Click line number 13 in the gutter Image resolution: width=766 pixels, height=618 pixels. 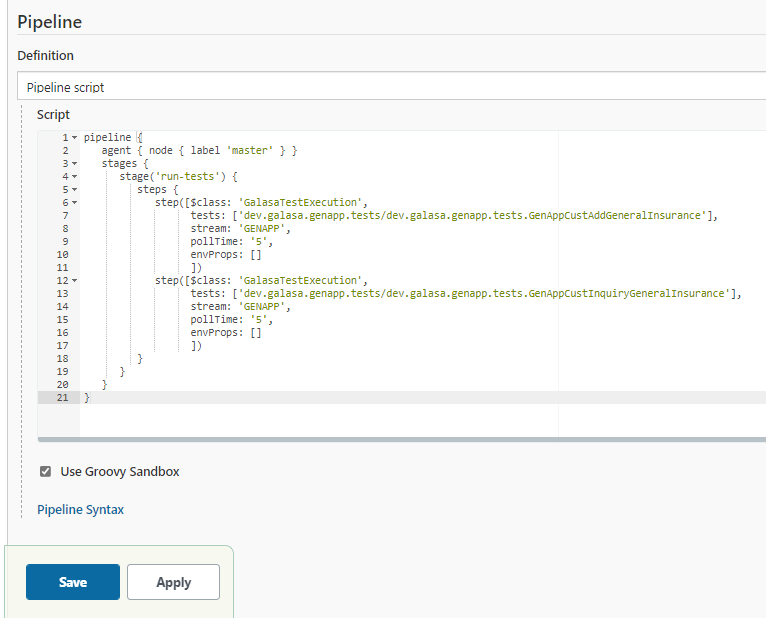pyautogui.click(x=63, y=294)
